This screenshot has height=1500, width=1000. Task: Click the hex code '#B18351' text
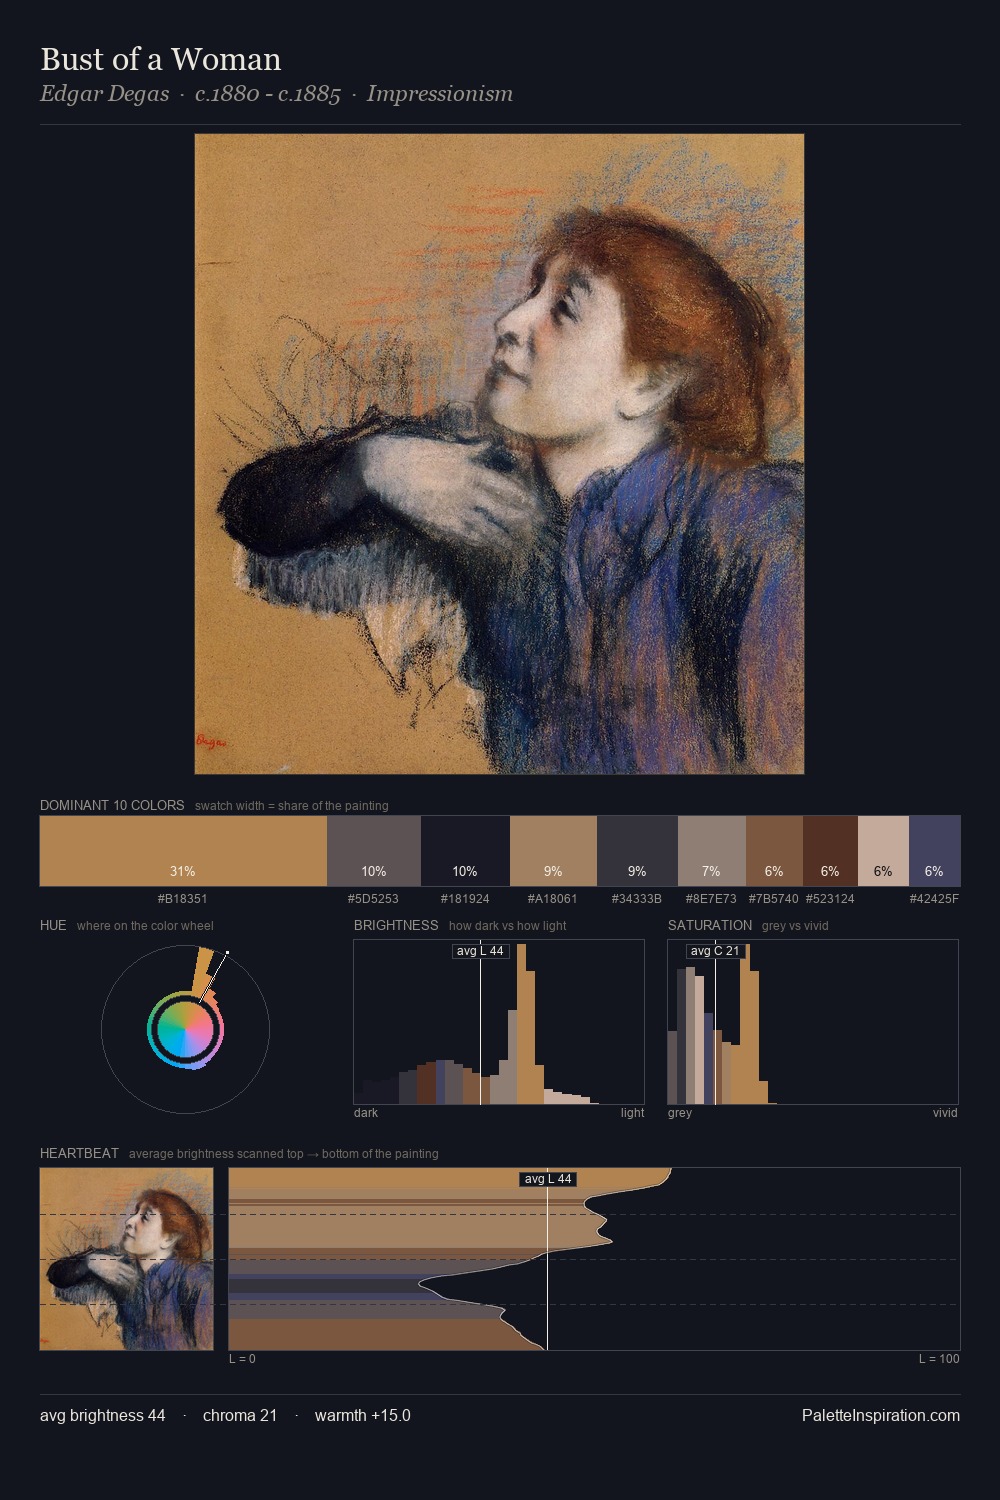(182, 899)
